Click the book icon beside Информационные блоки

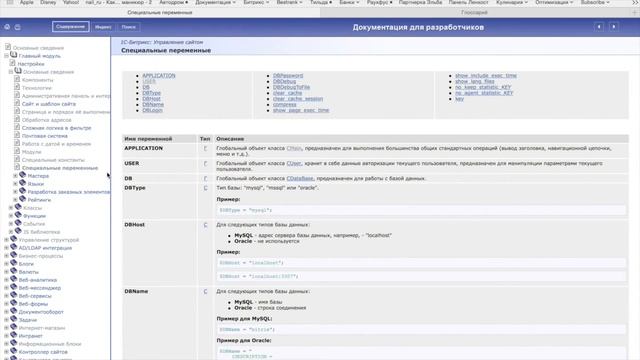tap(13, 343)
